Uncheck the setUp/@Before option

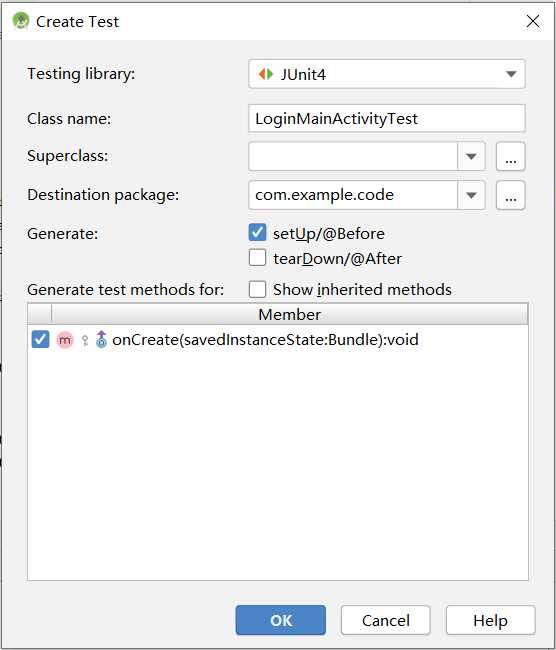click(257, 233)
